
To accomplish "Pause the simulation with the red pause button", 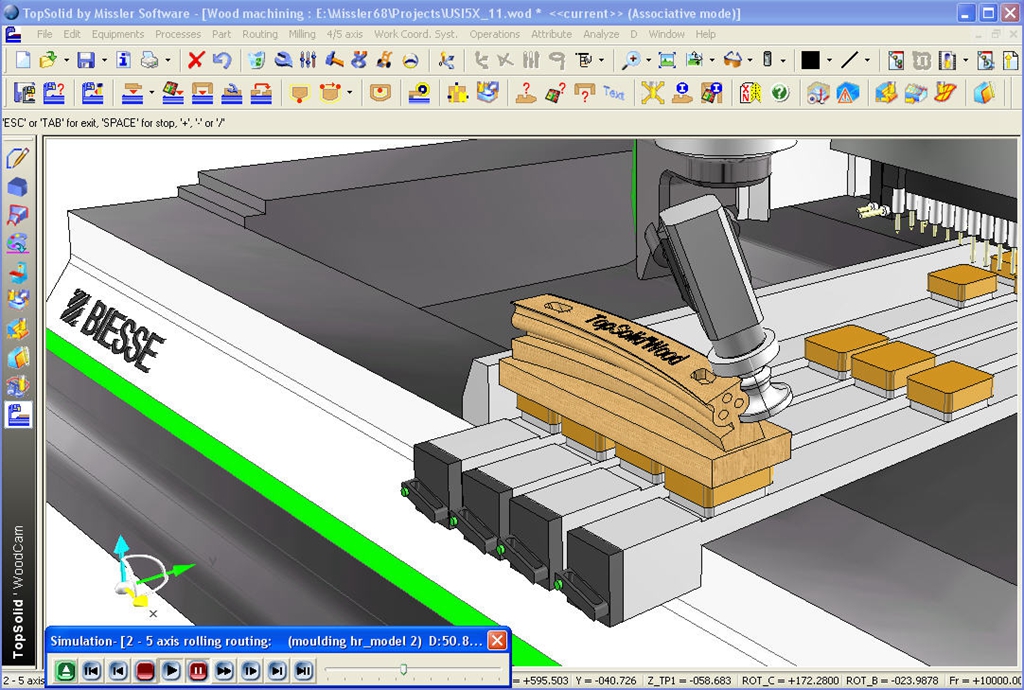I will point(198,670).
